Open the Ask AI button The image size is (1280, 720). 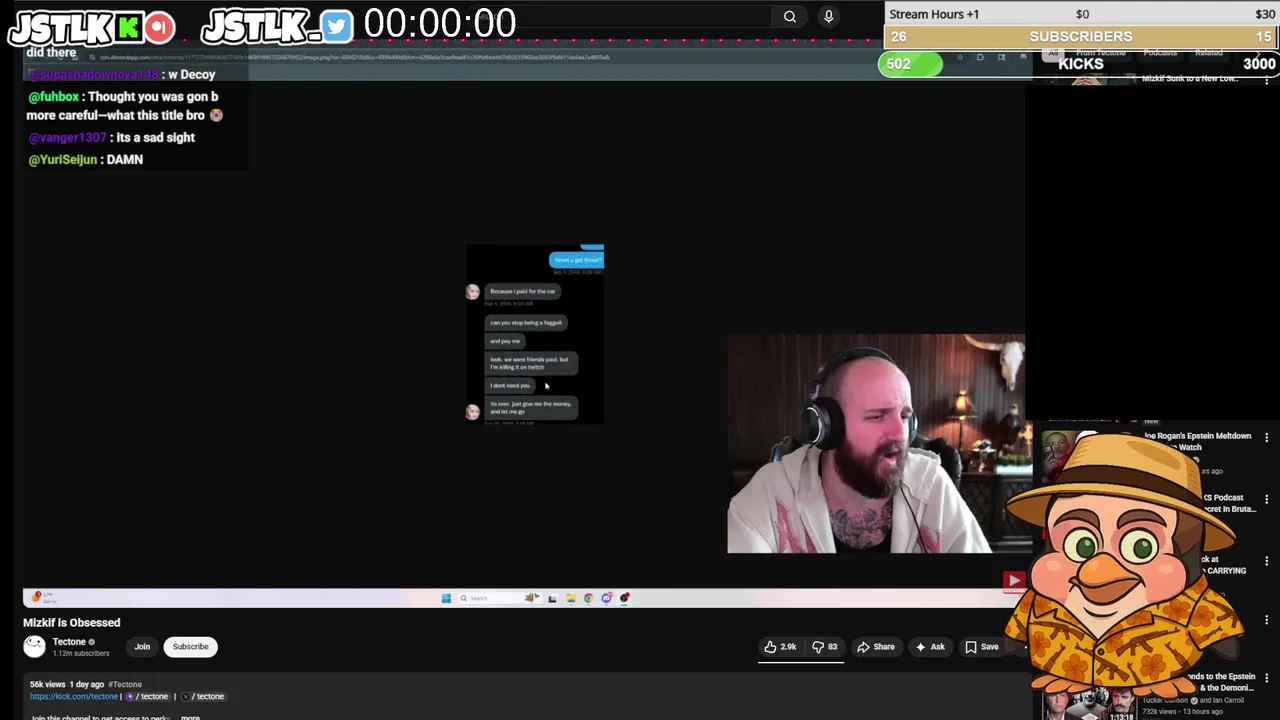pos(929,647)
